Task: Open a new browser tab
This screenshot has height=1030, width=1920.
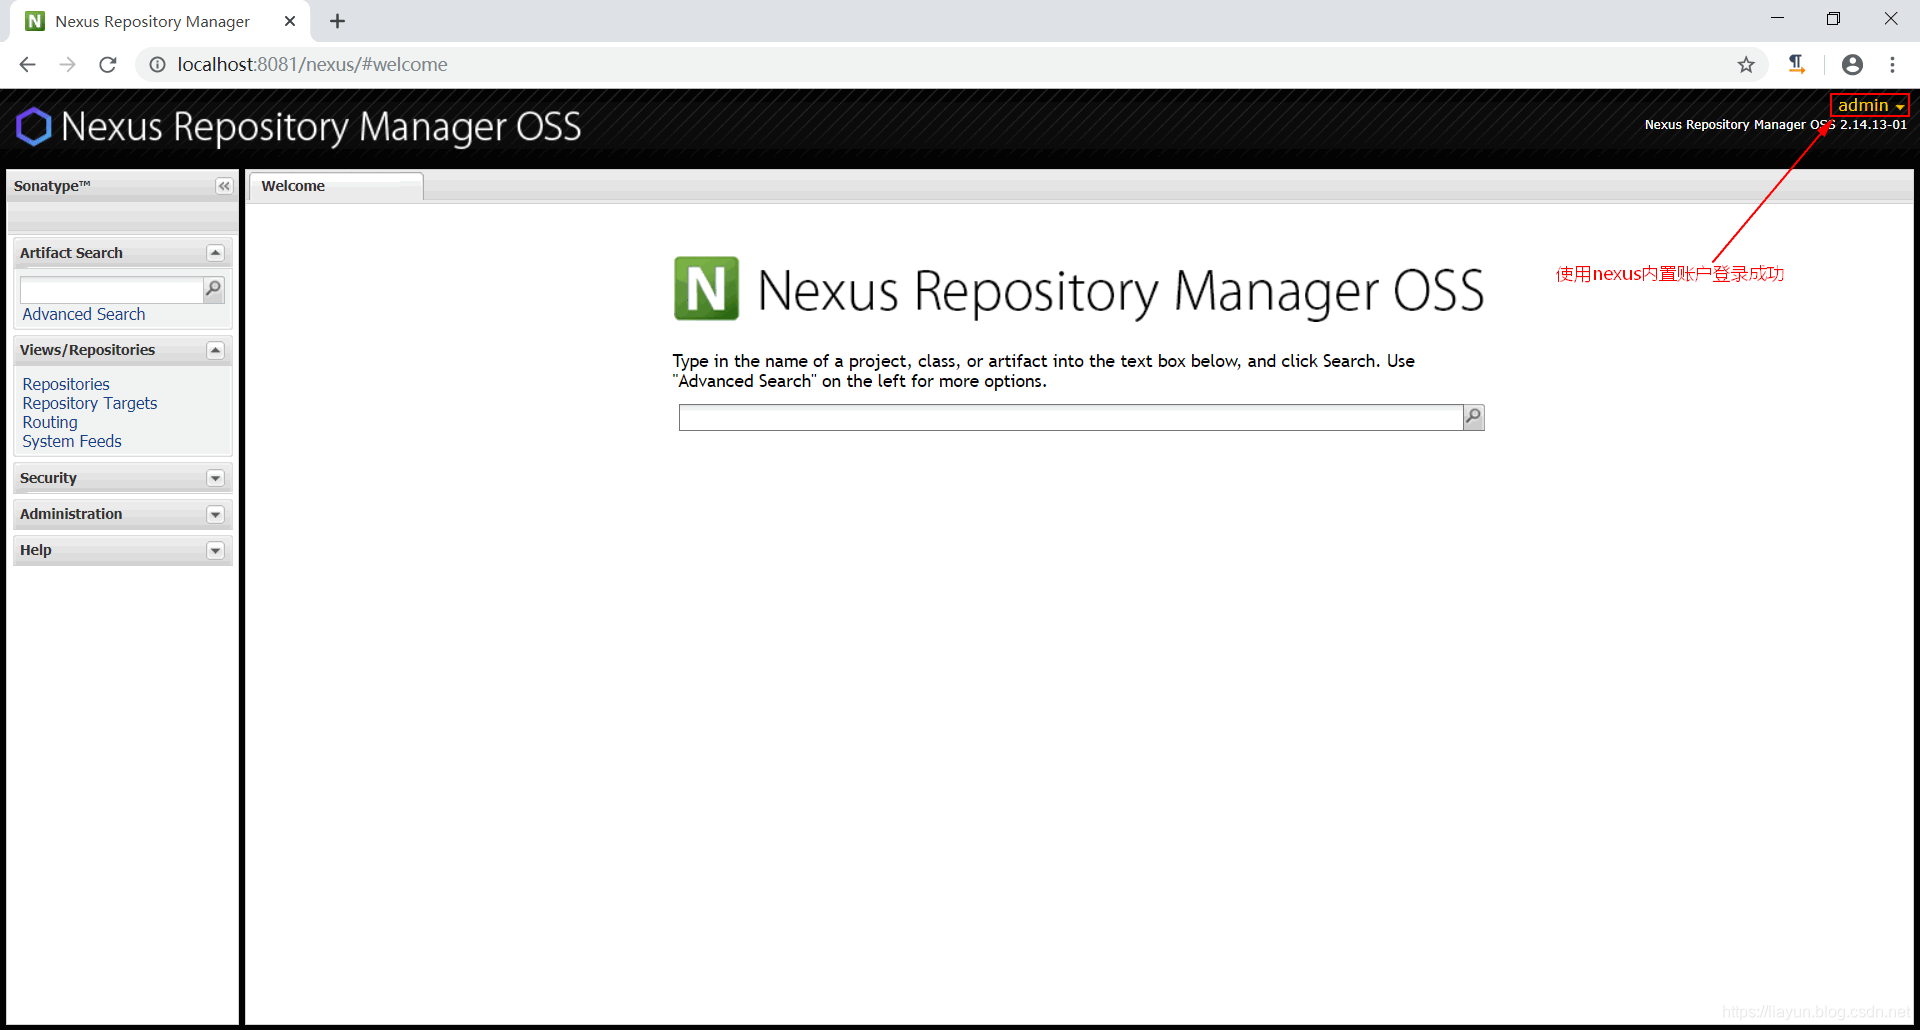Action: [337, 21]
